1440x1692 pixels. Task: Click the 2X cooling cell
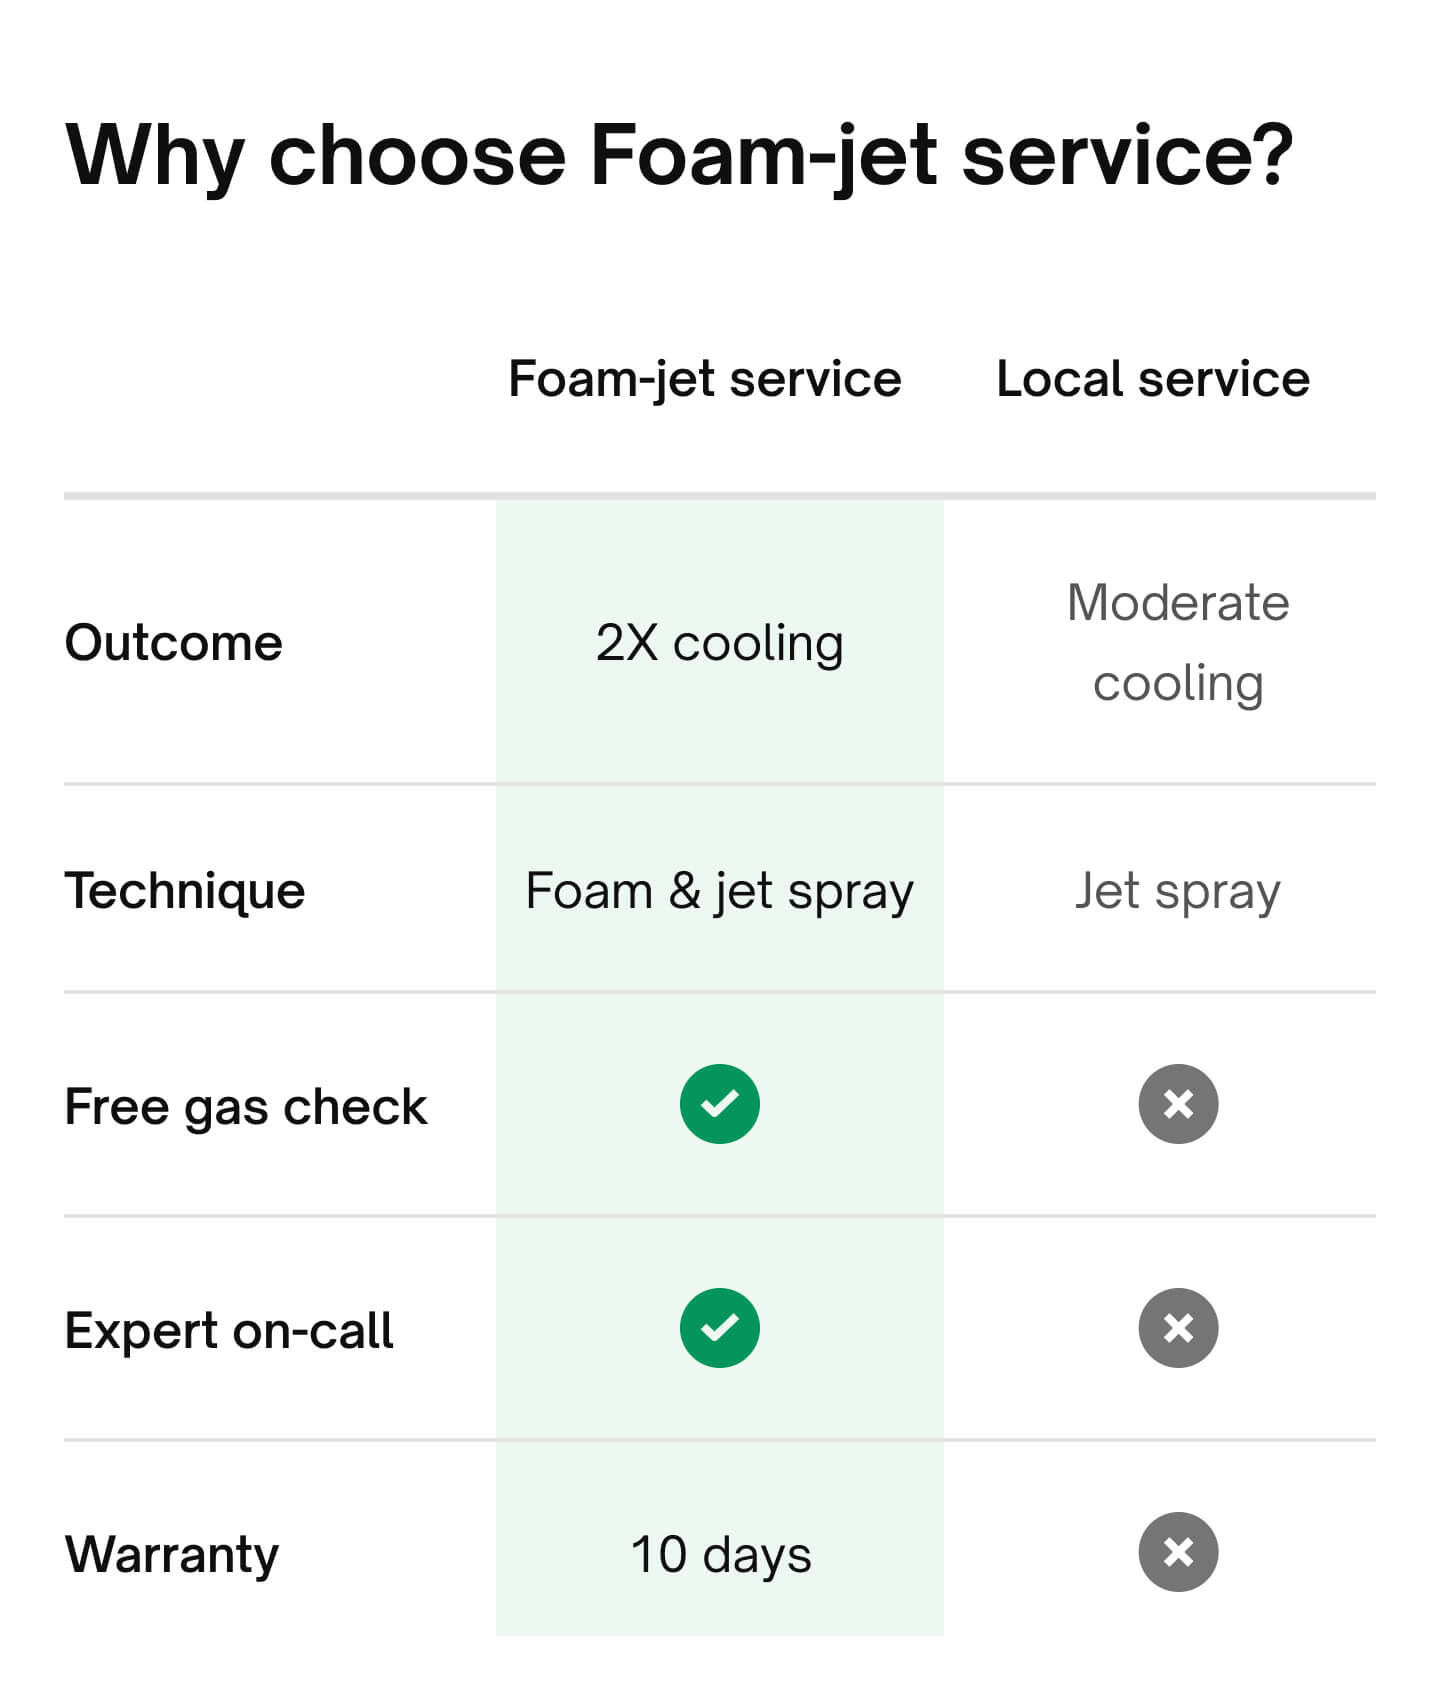pos(719,642)
